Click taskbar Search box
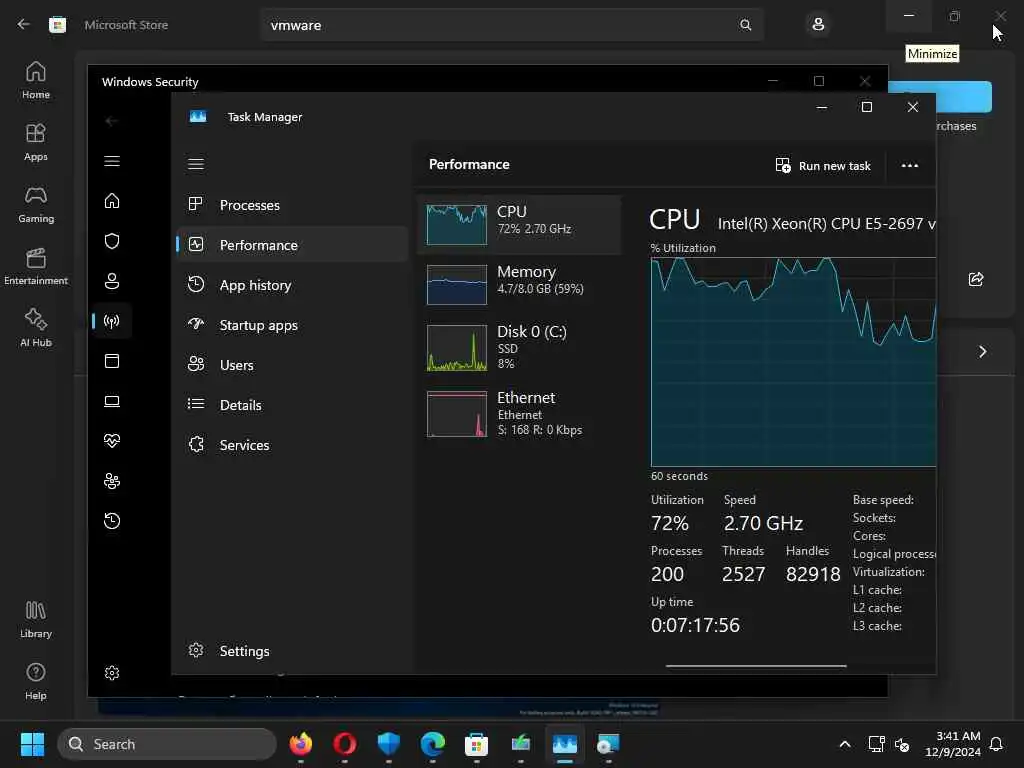Screen dimensions: 1024x768 (x=167, y=744)
